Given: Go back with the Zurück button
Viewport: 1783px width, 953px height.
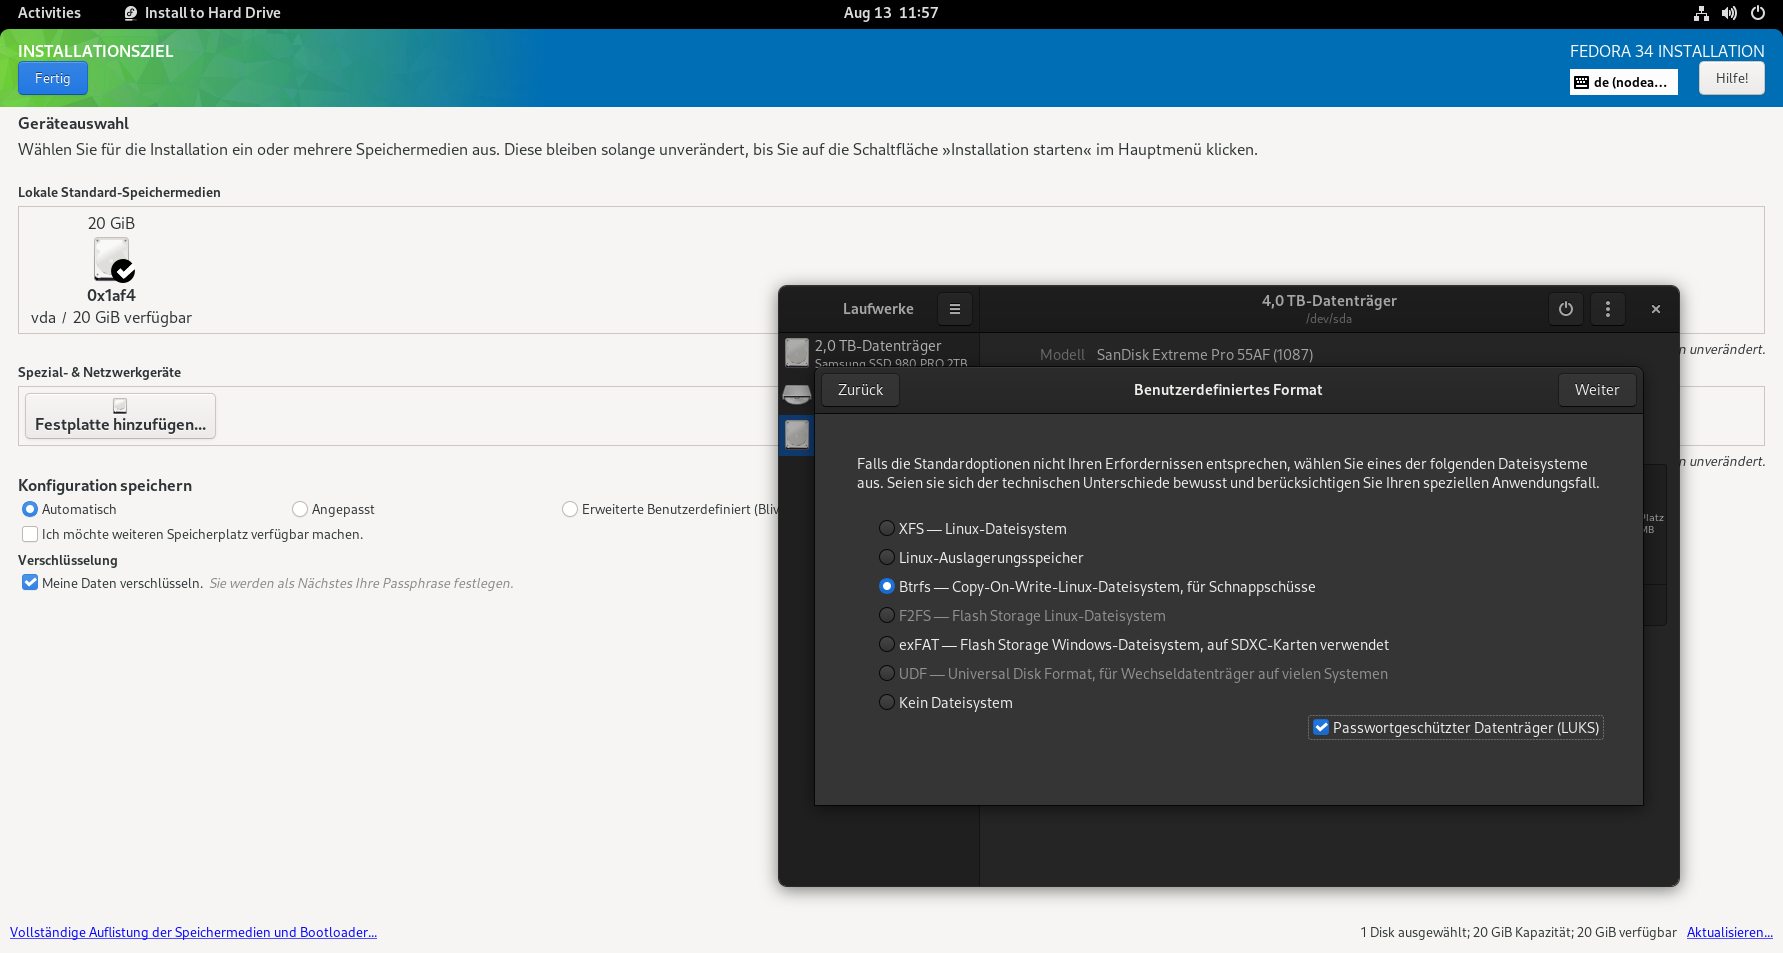Looking at the screenshot, I should point(861,390).
